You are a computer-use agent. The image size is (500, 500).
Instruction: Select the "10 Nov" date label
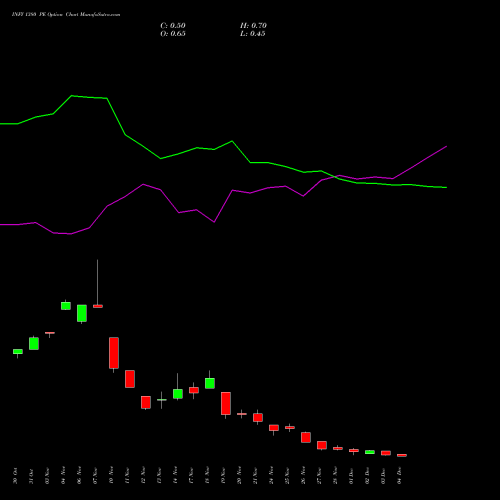(111, 476)
